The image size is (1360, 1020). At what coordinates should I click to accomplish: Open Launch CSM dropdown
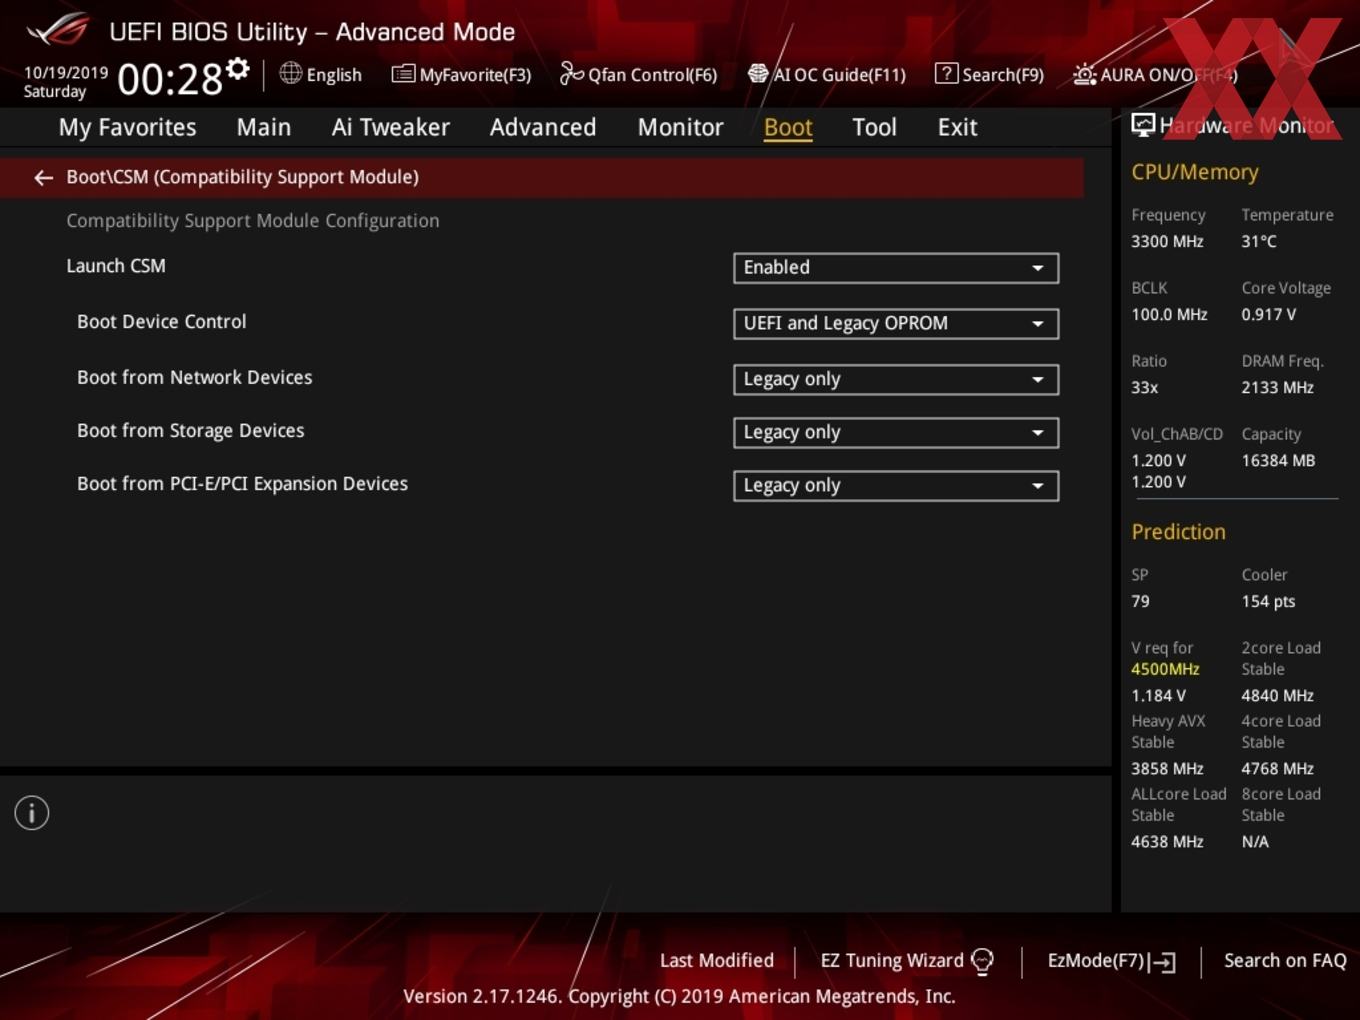pos(896,268)
